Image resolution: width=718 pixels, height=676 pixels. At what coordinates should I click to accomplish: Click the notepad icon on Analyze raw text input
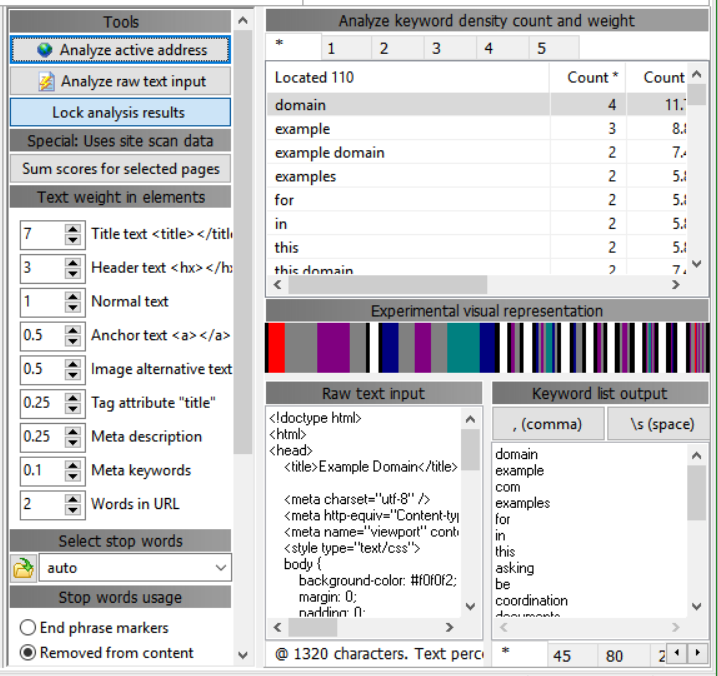46,82
